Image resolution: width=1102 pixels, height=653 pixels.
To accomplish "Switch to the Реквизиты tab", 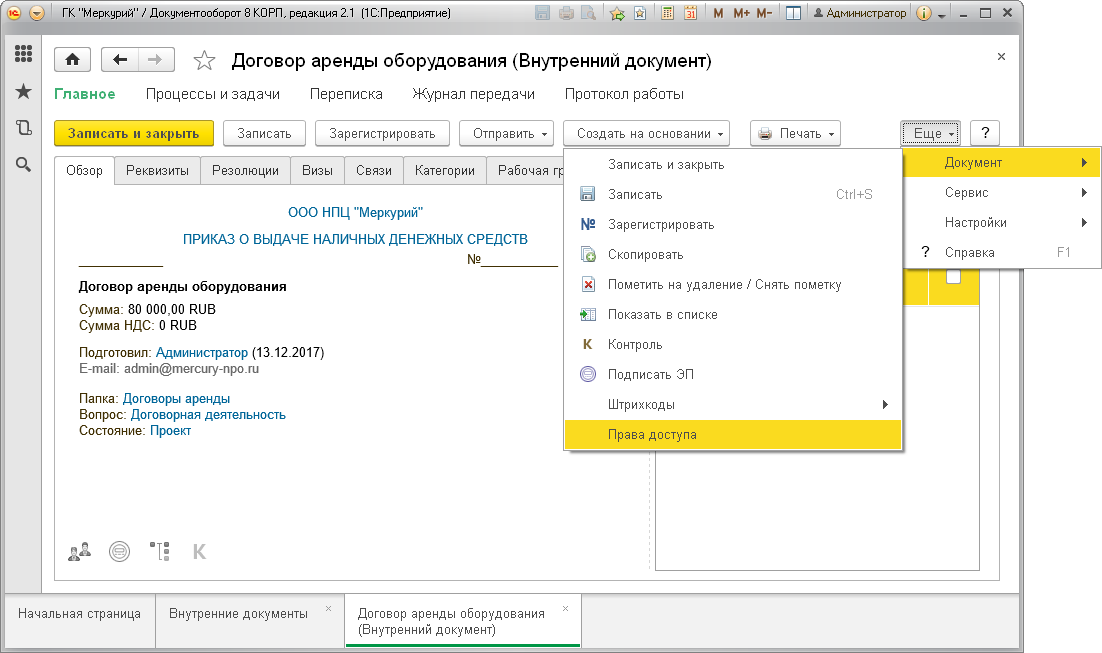I will coord(157,170).
